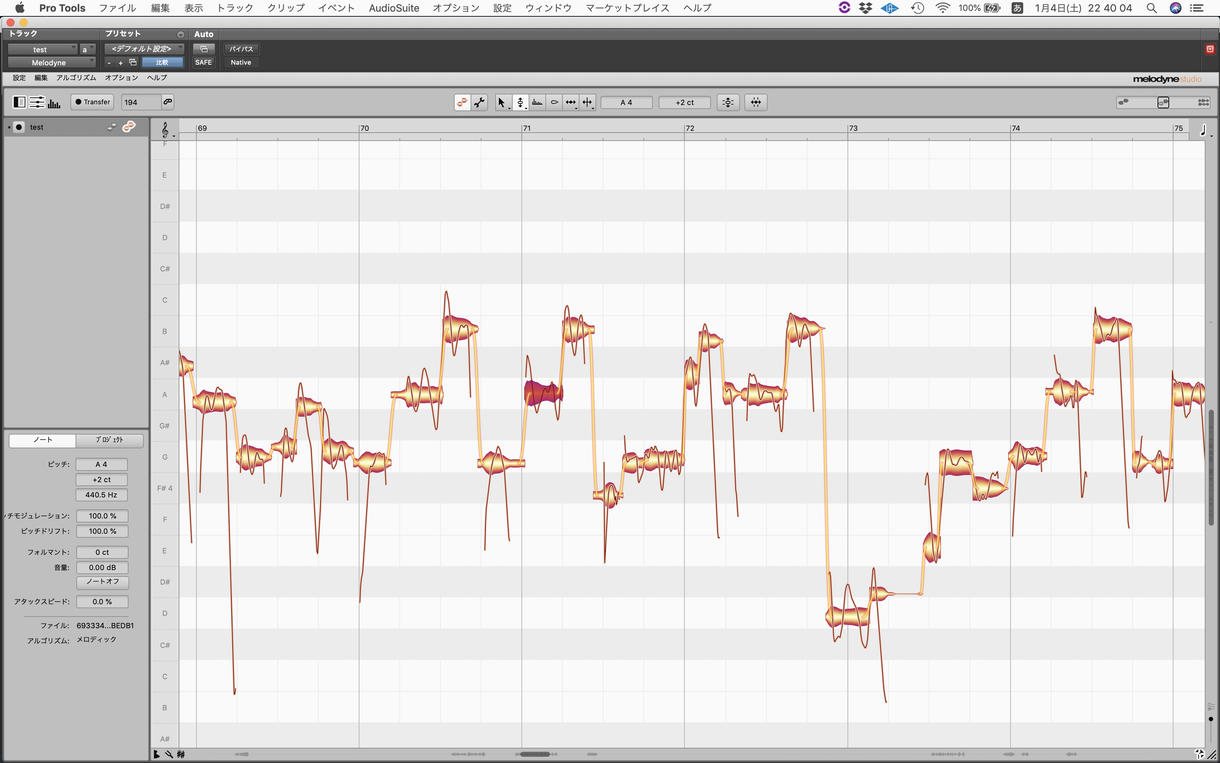Viewport: 1220px width, 763px height.
Task: Open Melodyne オプション menu
Action: click(x=121, y=77)
